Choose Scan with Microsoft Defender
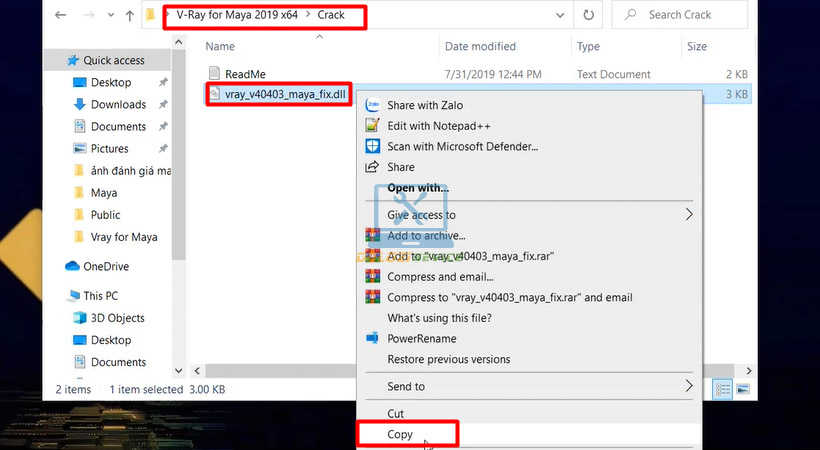Viewport: 820px width, 450px height. coord(462,147)
